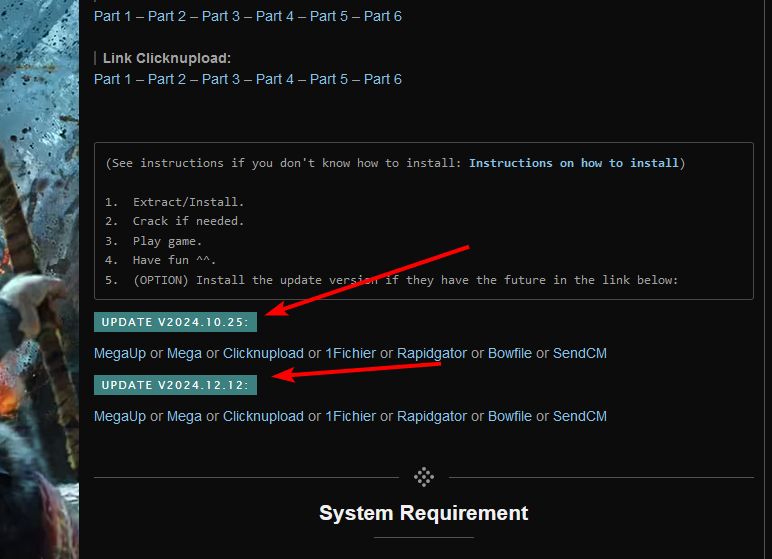The image size is (772, 559).
Task: Open 1Fichier link under UPDATE V2024.12.12
Action: [x=351, y=417]
